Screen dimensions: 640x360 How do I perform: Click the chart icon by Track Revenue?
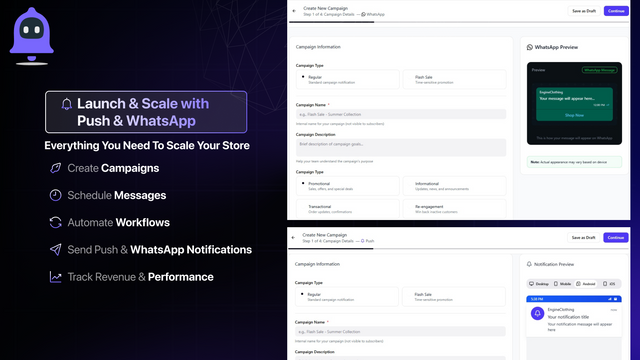point(56,277)
